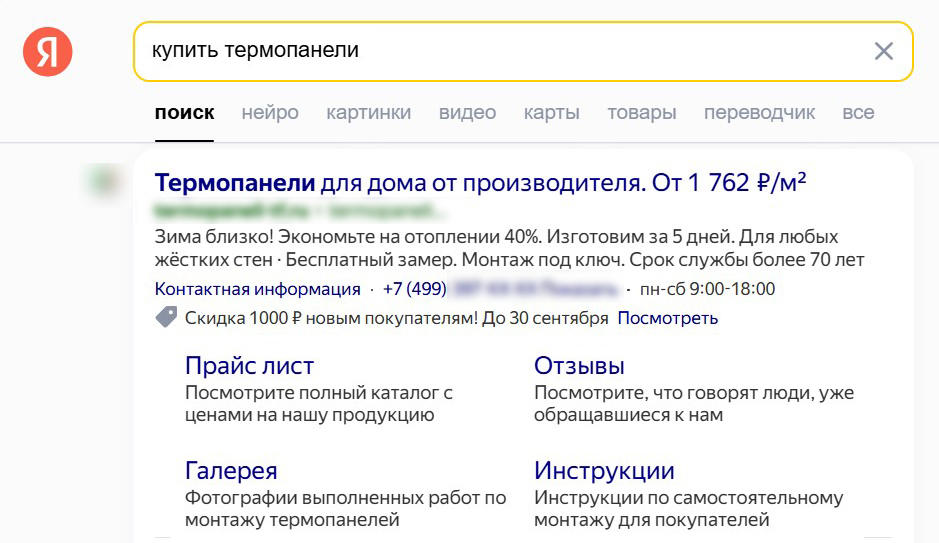This screenshot has width=939, height=543.
Task: Select the 'поиск' tab
Action: tap(184, 113)
